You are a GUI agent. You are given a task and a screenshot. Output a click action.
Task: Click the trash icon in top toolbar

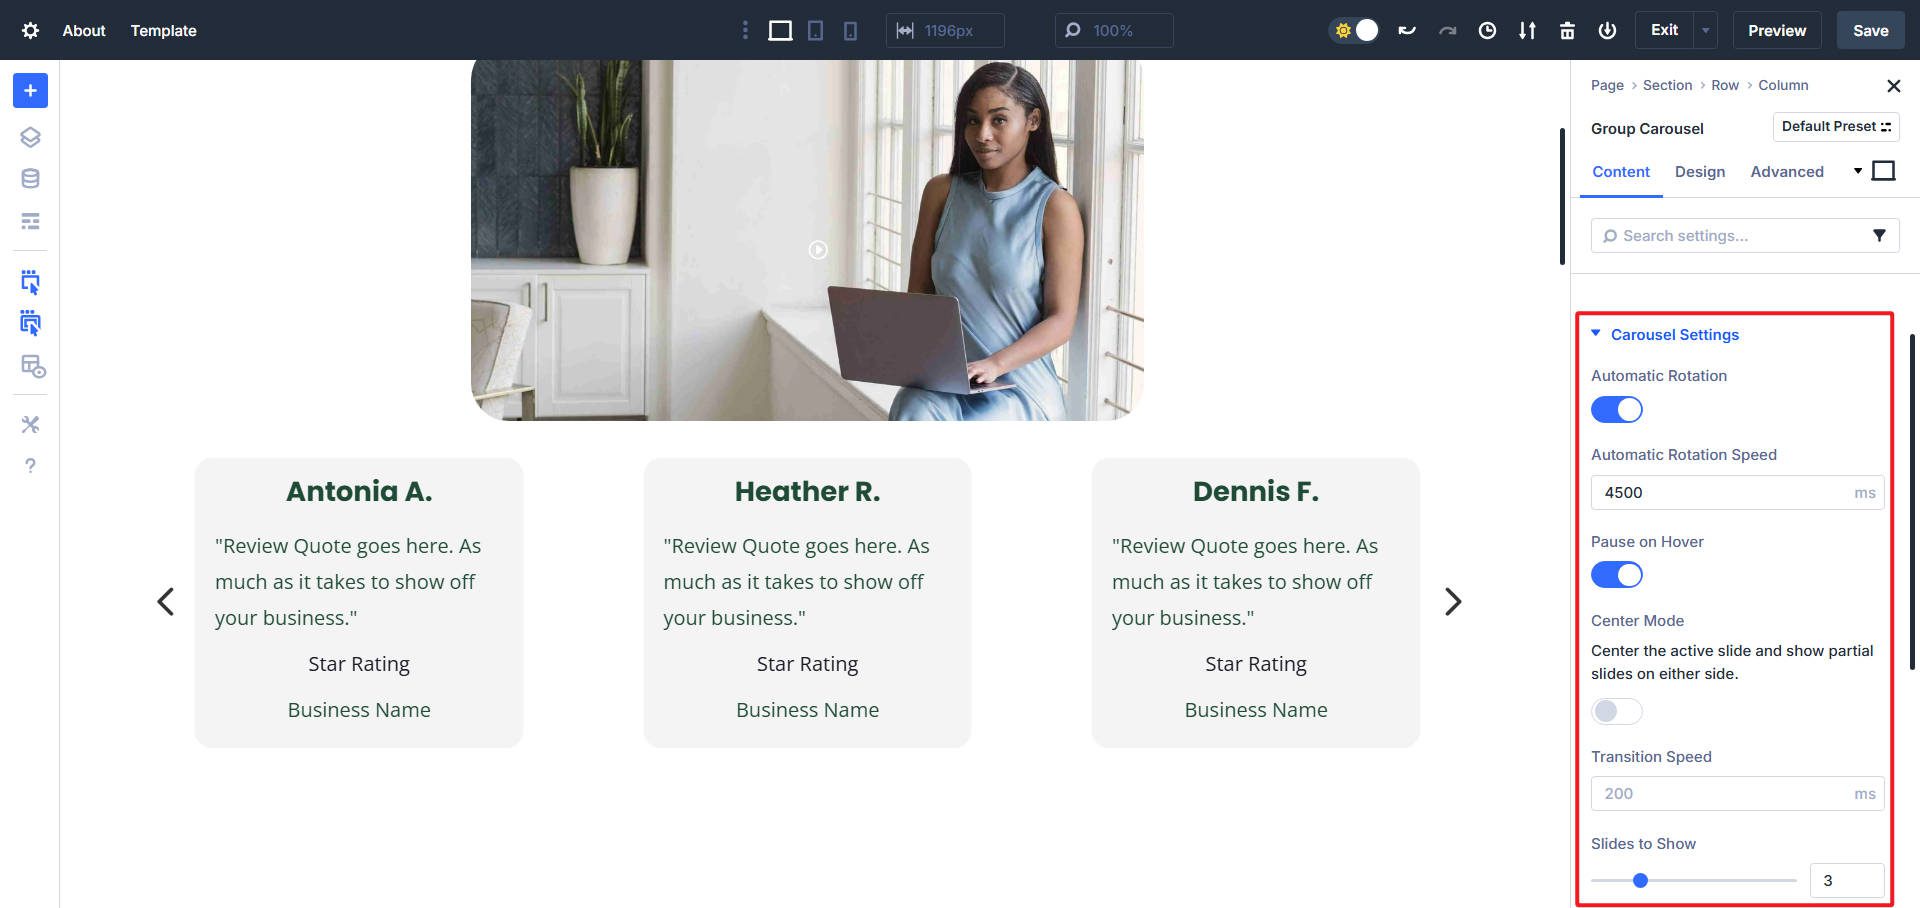pyautogui.click(x=1567, y=31)
